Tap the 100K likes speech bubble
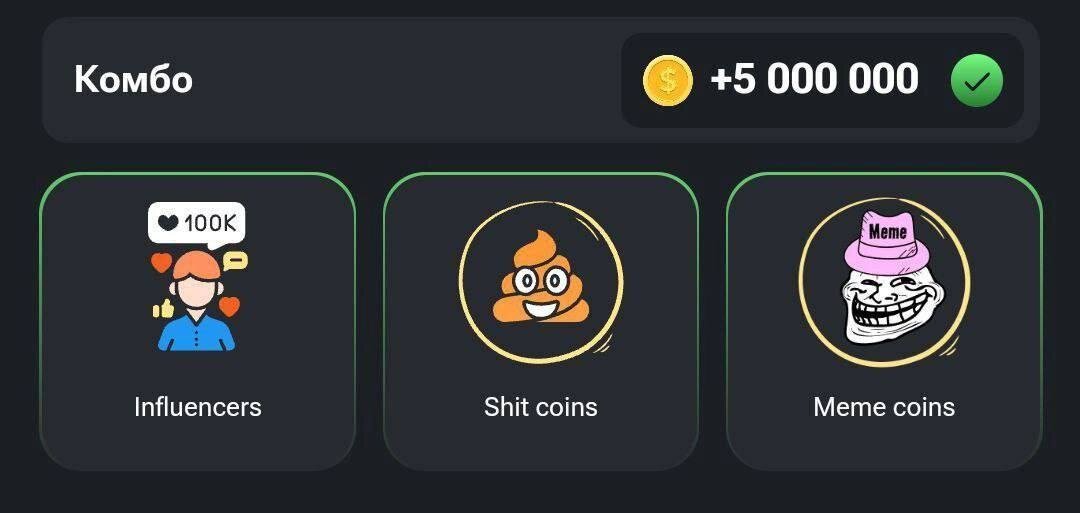This screenshot has width=1080, height=513. point(196,224)
